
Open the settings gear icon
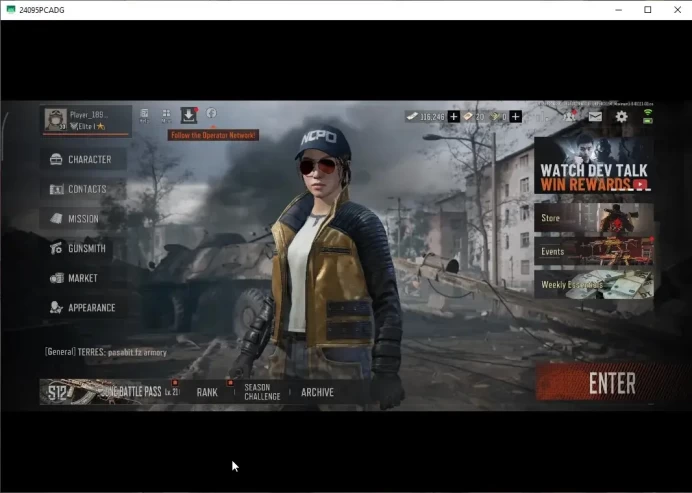[x=621, y=117]
